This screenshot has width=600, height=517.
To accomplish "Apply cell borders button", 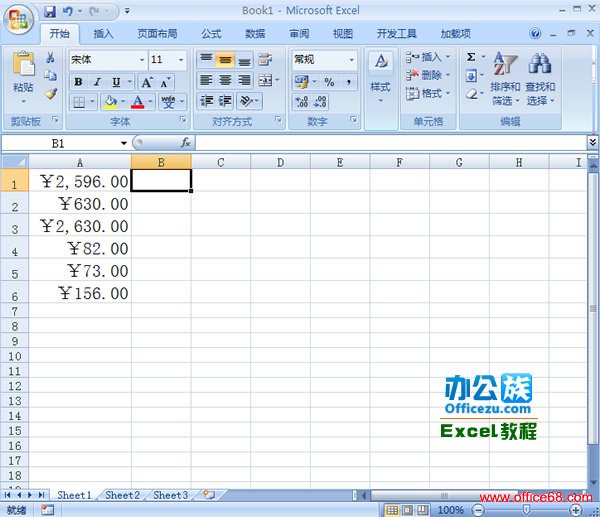I will tap(79, 102).
